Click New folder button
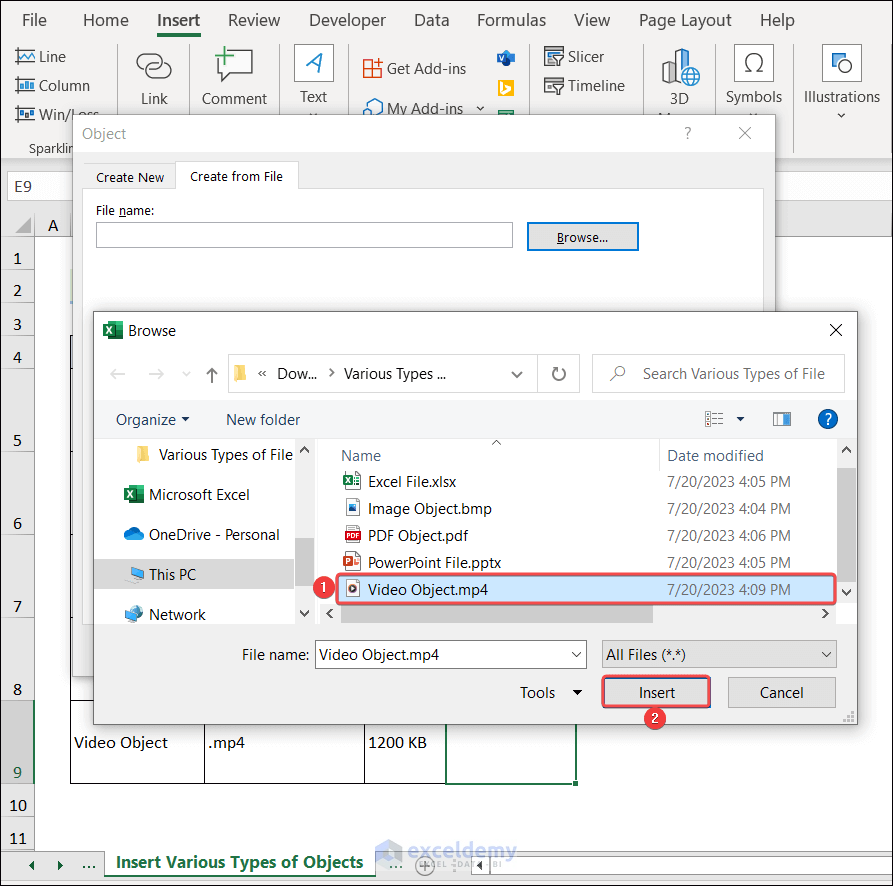The height and width of the screenshot is (886, 893). [x=263, y=420]
